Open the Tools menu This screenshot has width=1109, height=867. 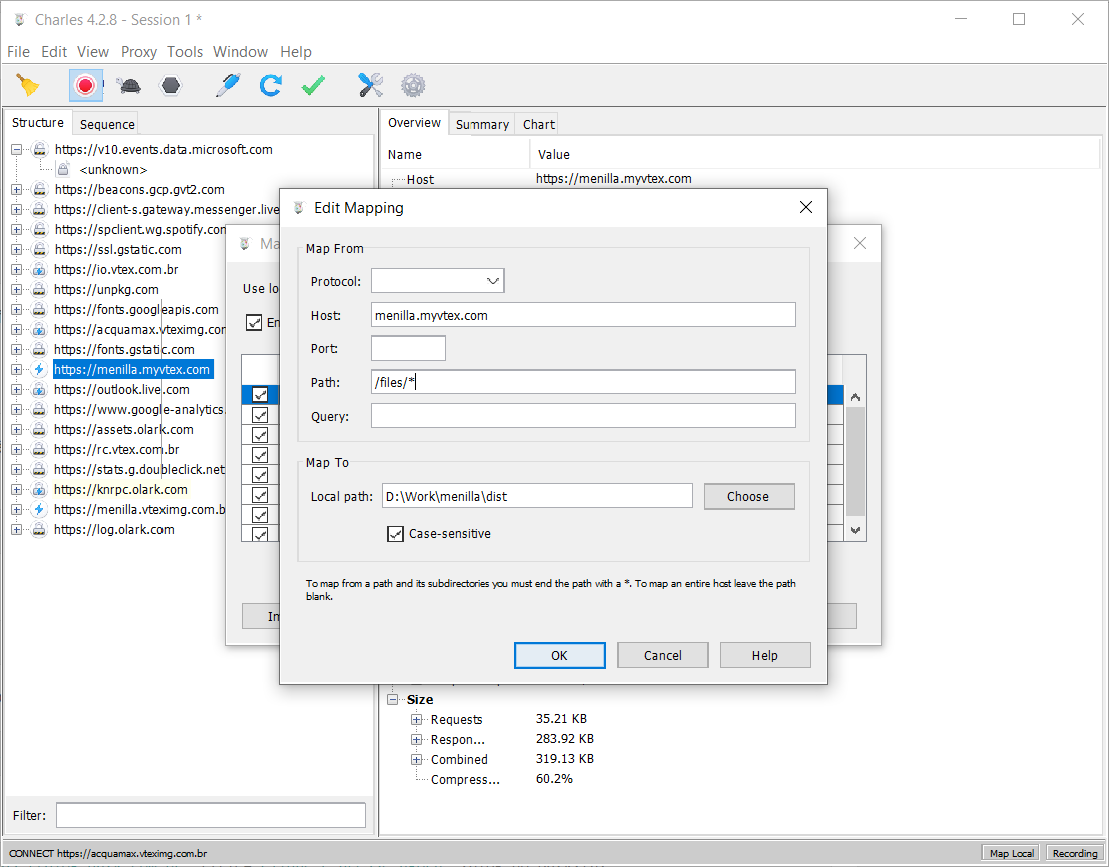pyautogui.click(x=185, y=52)
